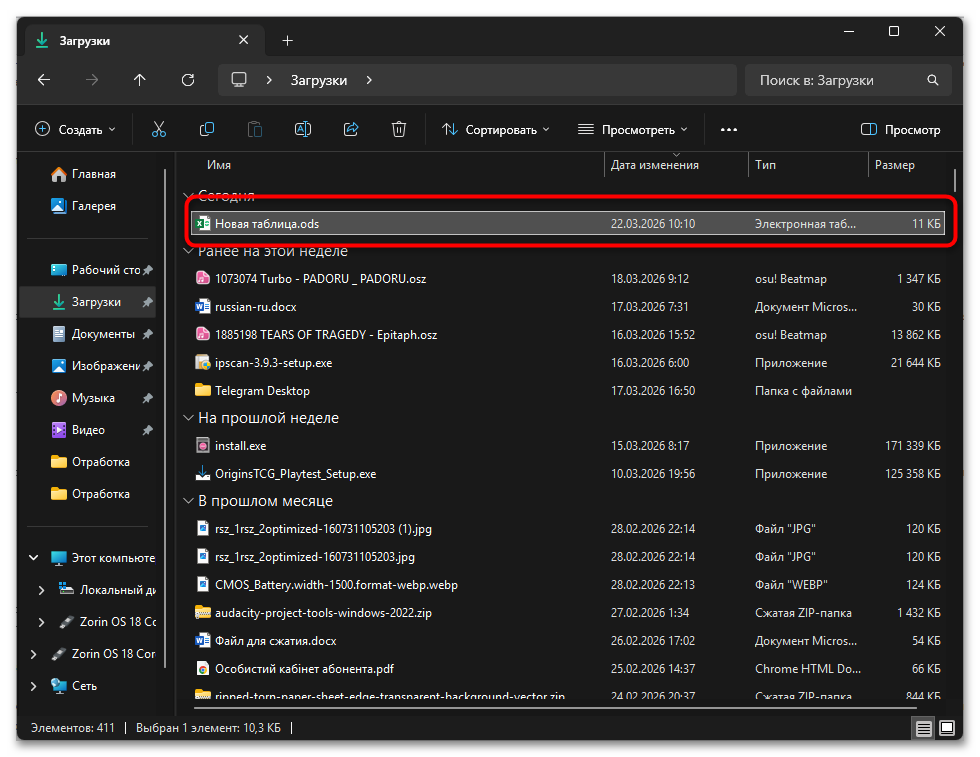The width and height of the screenshot is (980, 757).
Task: Add a new tab
Action: (x=288, y=41)
